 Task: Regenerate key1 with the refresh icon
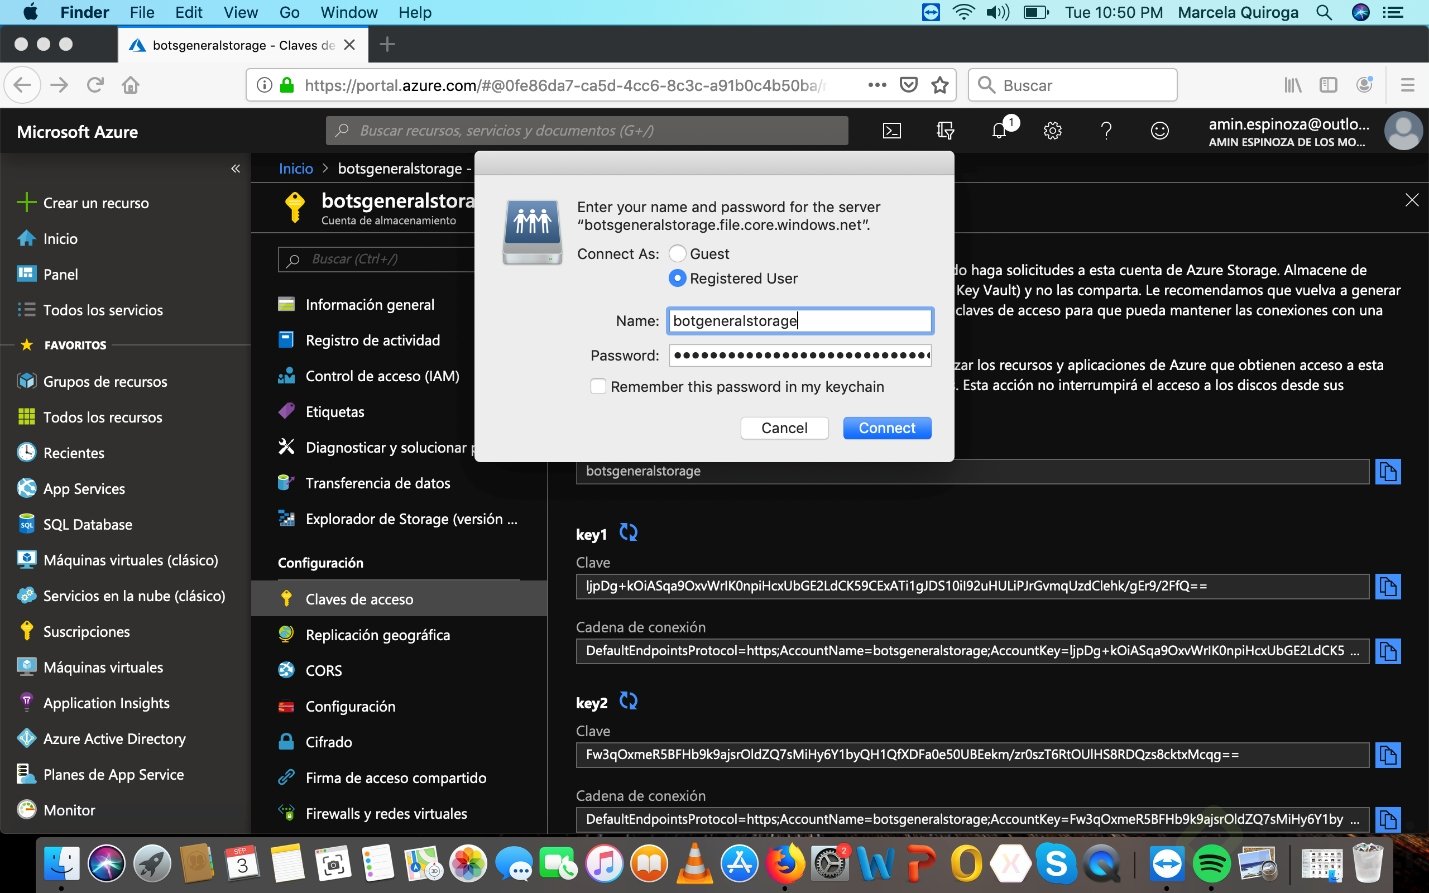point(628,533)
